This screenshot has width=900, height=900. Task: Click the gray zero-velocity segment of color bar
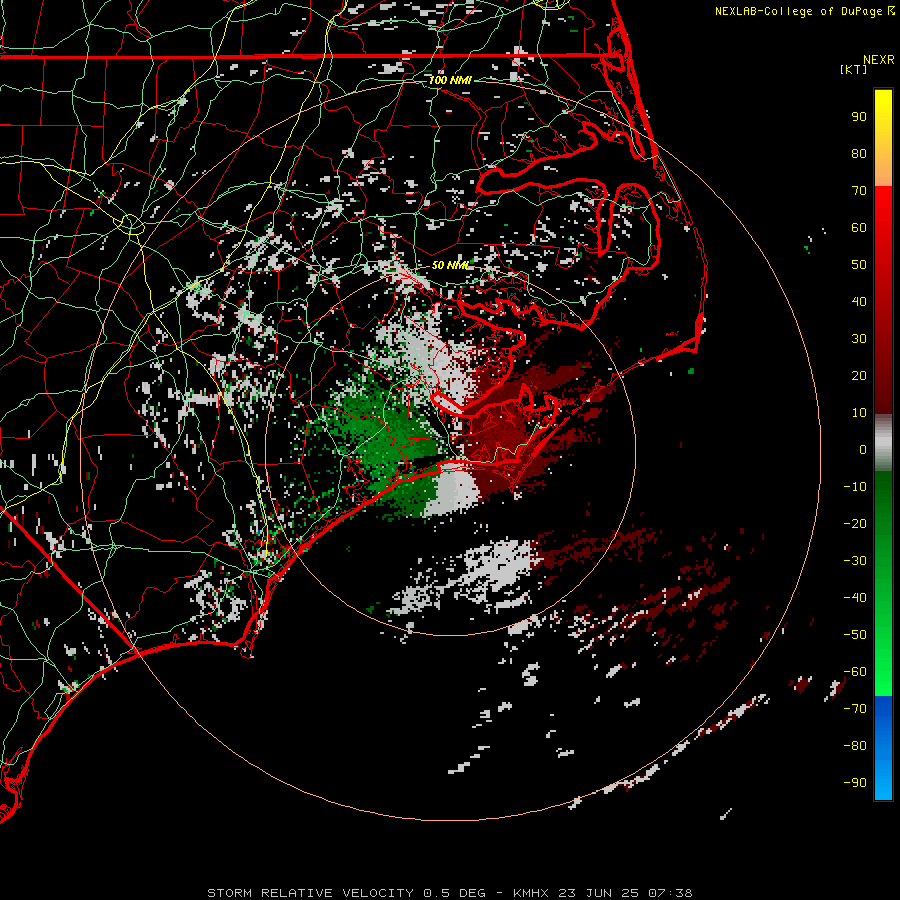point(883,443)
